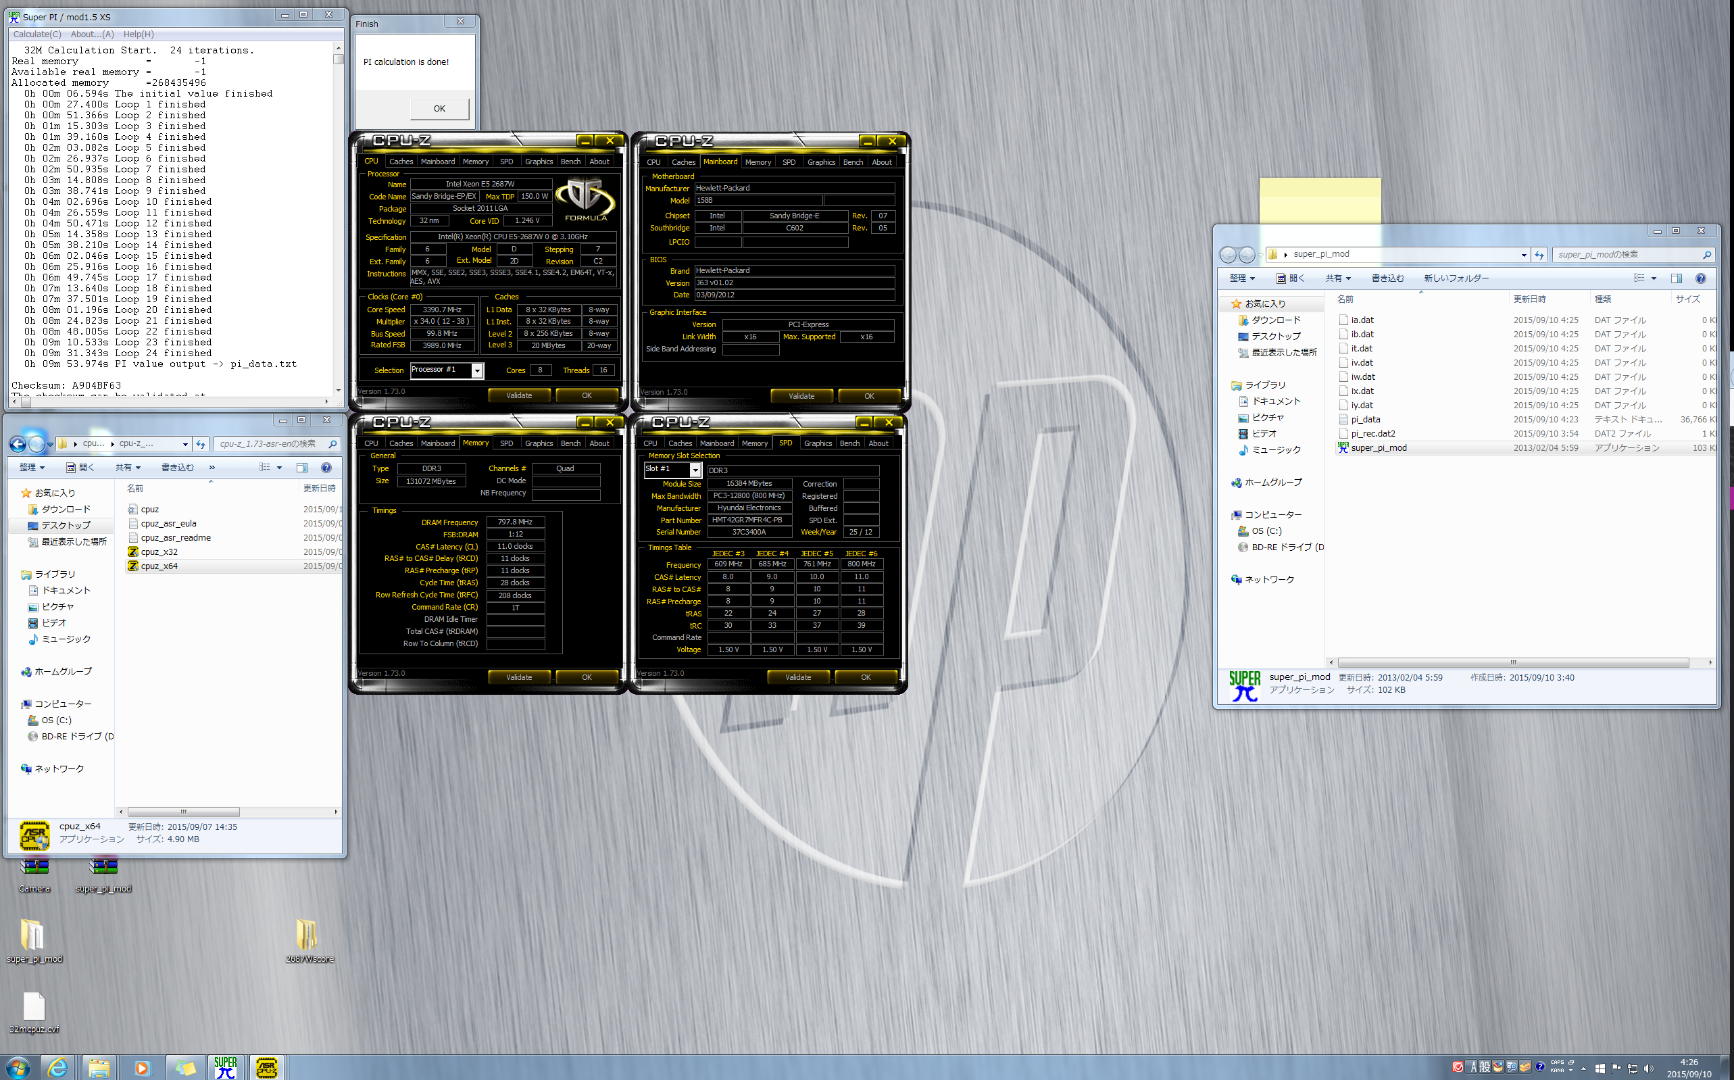This screenshot has height=1080, width=1734.
Task: Click the volume speaker tray icon
Action: point(1648,1068)
